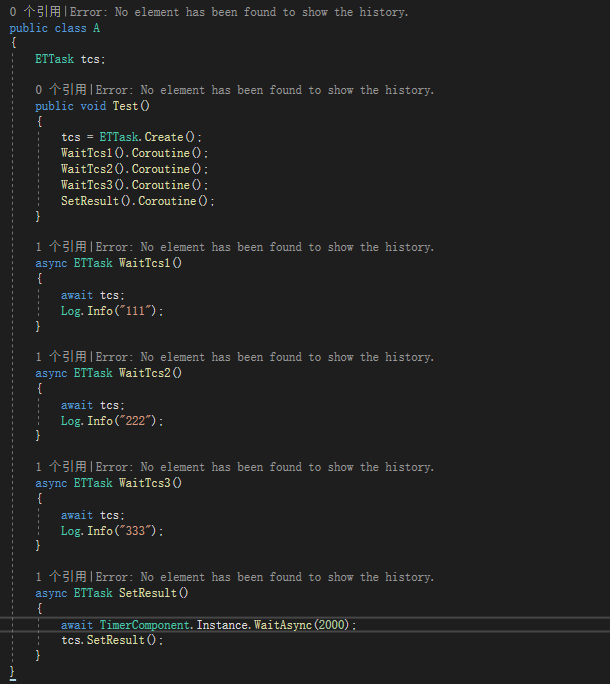Viewport: 610px width, 684px height.
Task: Click the history error message above SetResult method
Action: 265,577
